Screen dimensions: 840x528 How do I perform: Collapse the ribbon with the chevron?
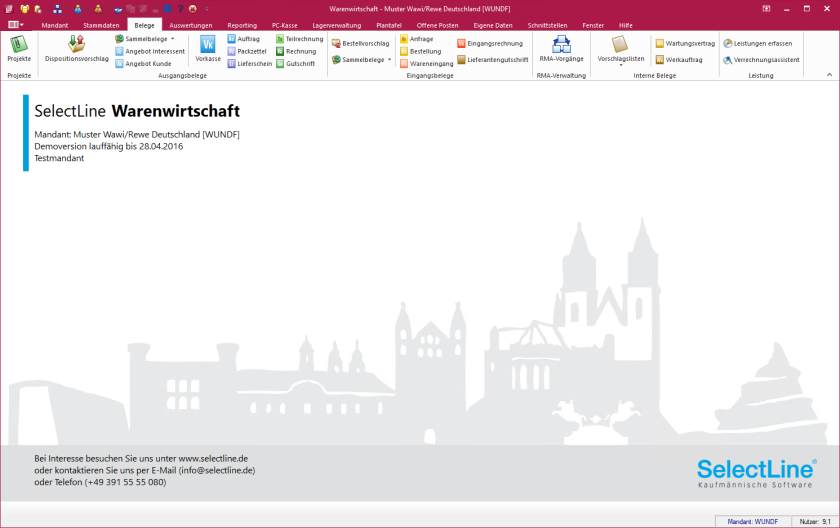click(x=829, y=75)
